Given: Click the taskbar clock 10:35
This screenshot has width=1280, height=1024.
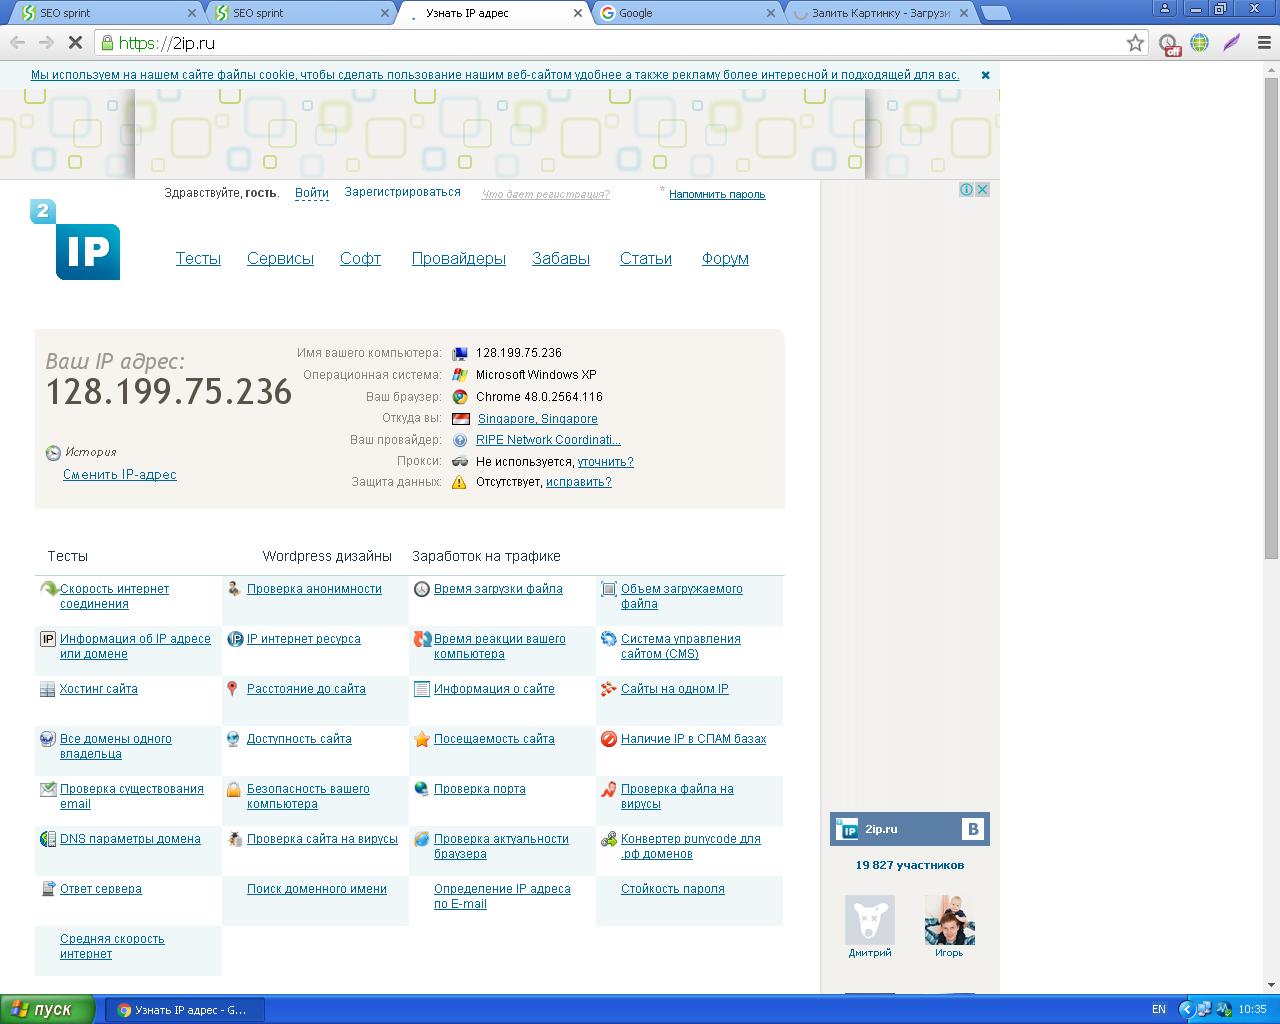Looking at the screenshot, I should click(x=1252, y=1010).
